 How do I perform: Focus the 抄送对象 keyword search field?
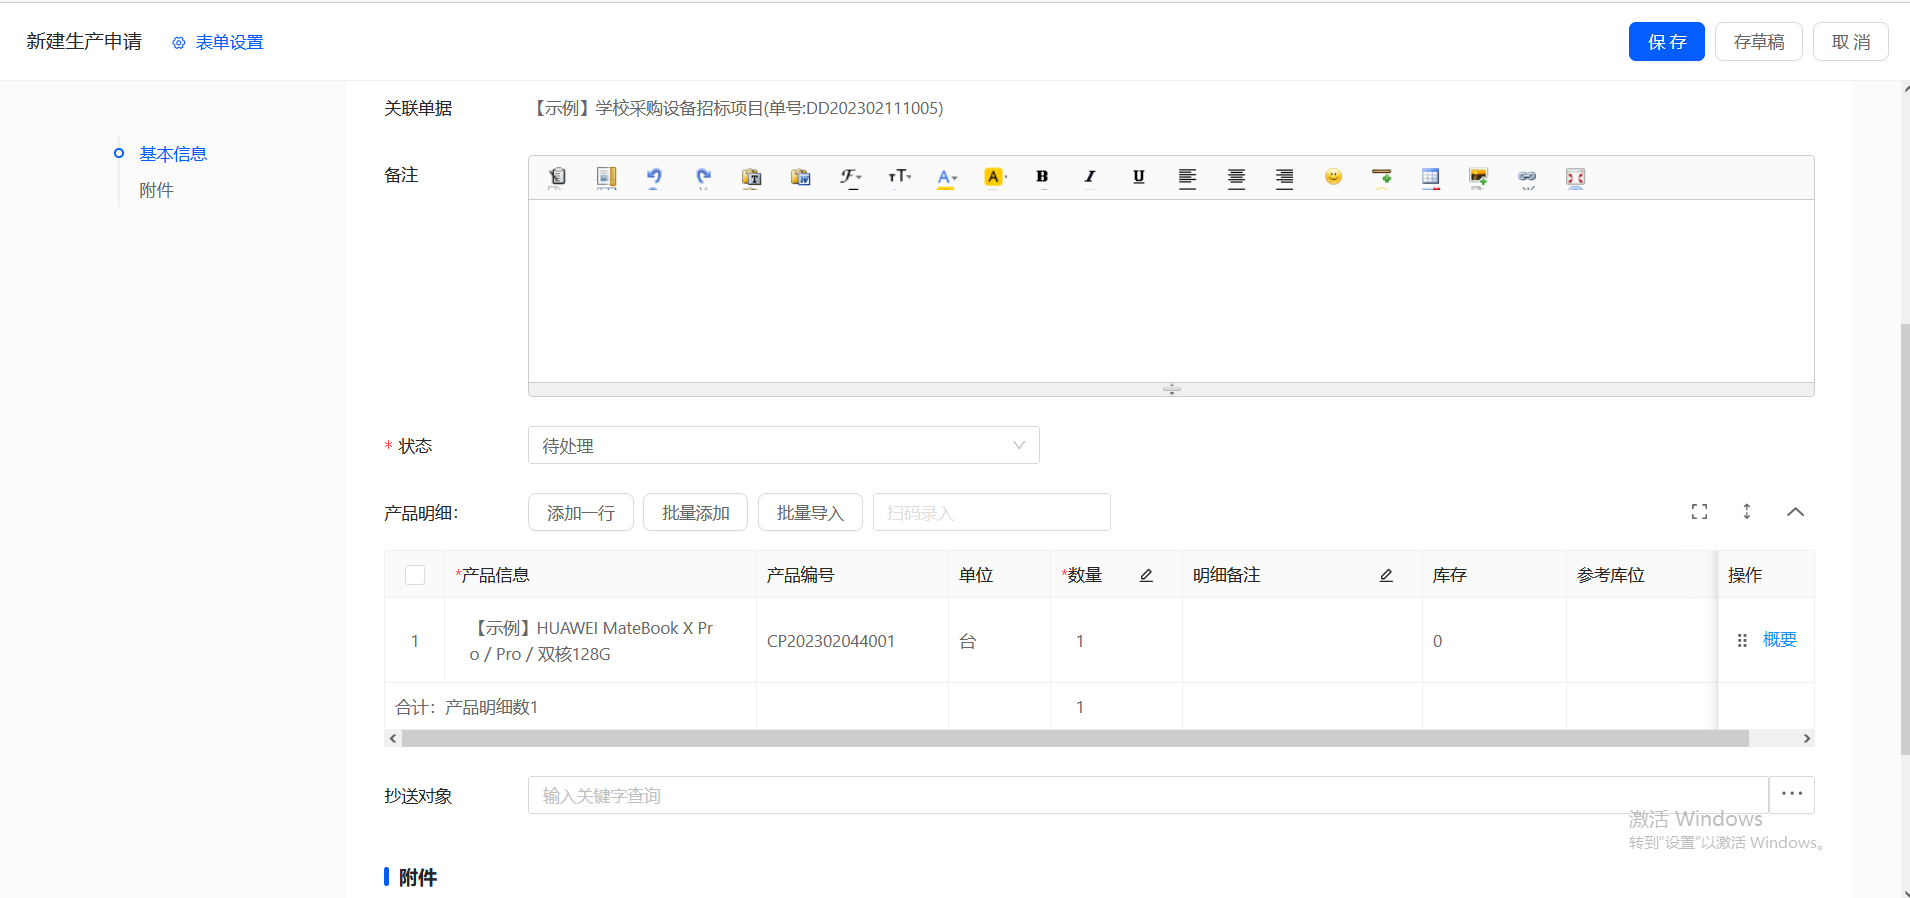1148,795
